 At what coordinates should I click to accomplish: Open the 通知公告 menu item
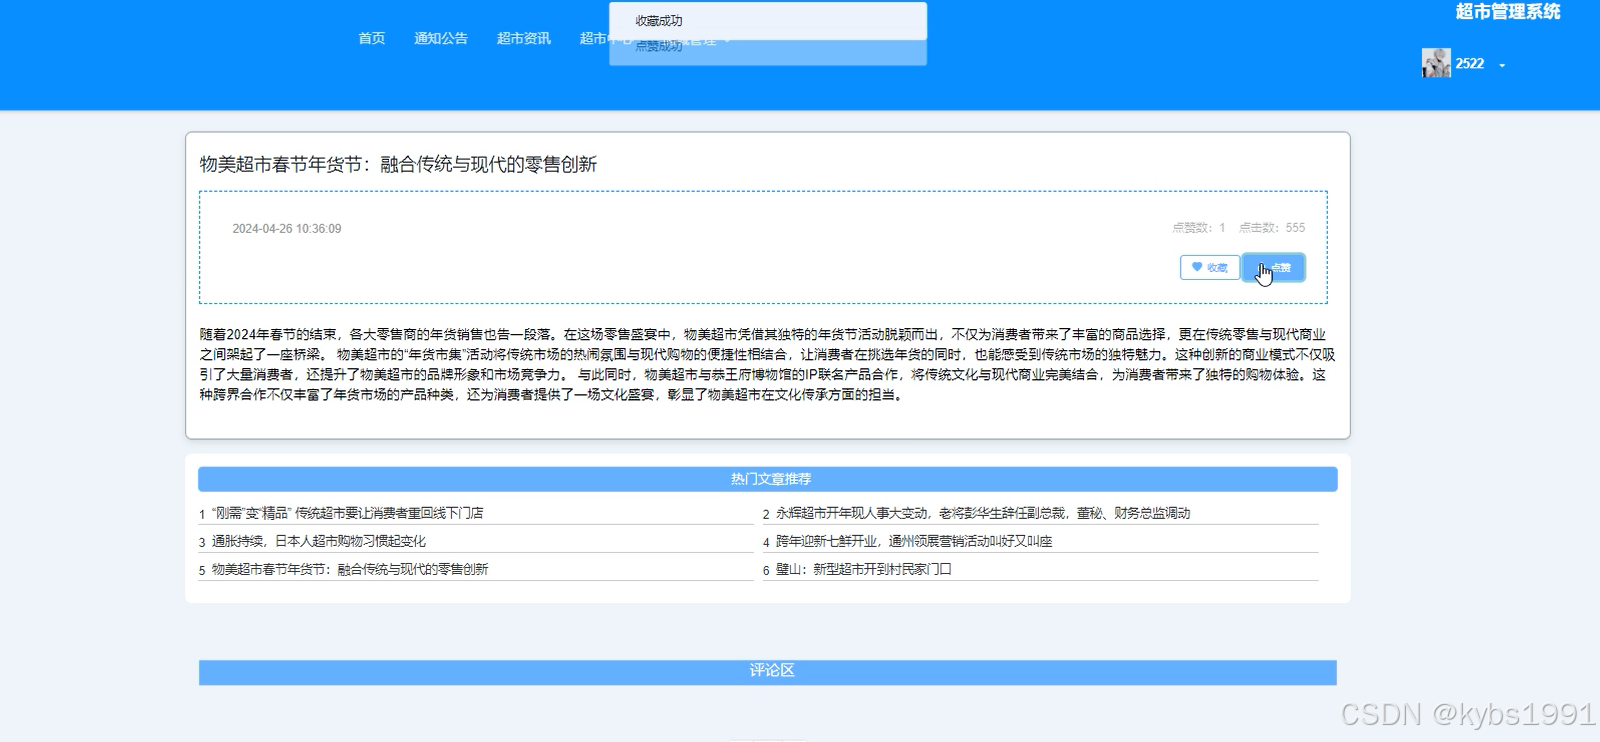tap(441, 38)
